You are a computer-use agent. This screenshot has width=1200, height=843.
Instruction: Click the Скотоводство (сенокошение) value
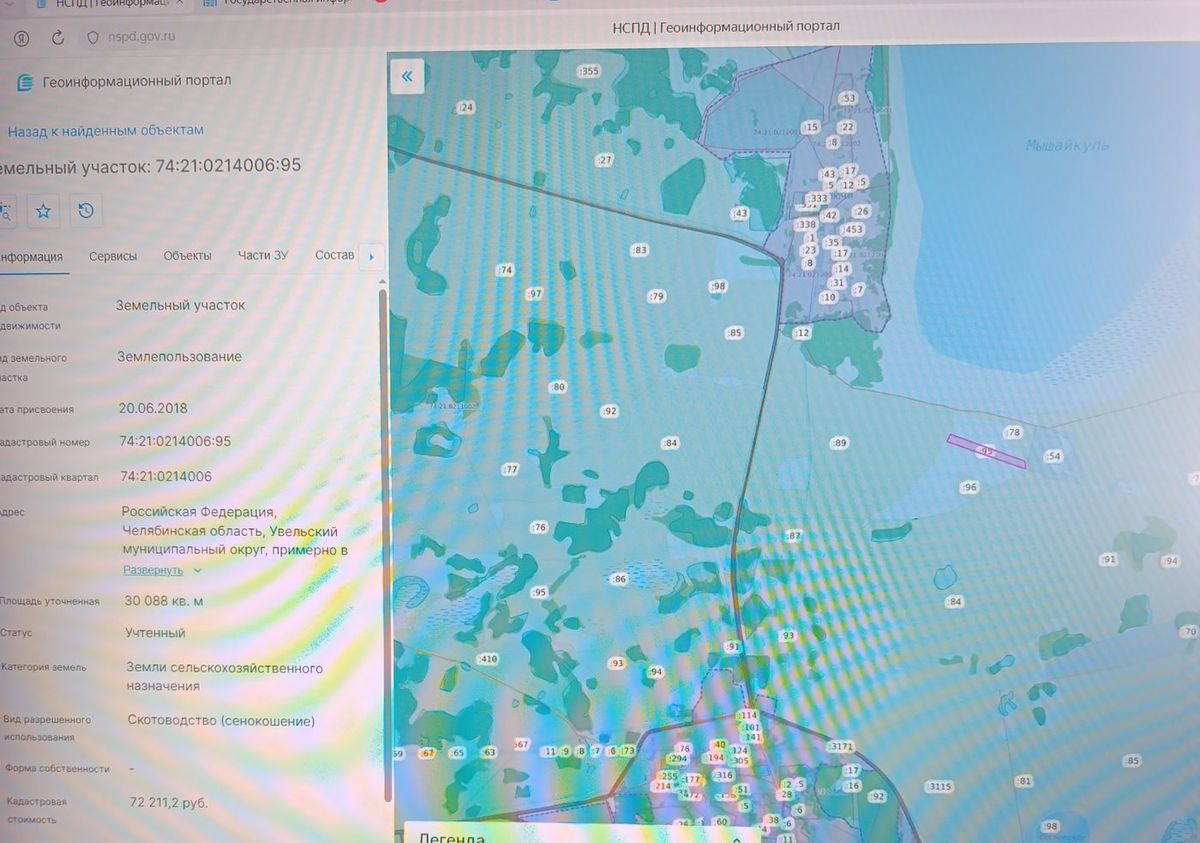tap(221, 720)
